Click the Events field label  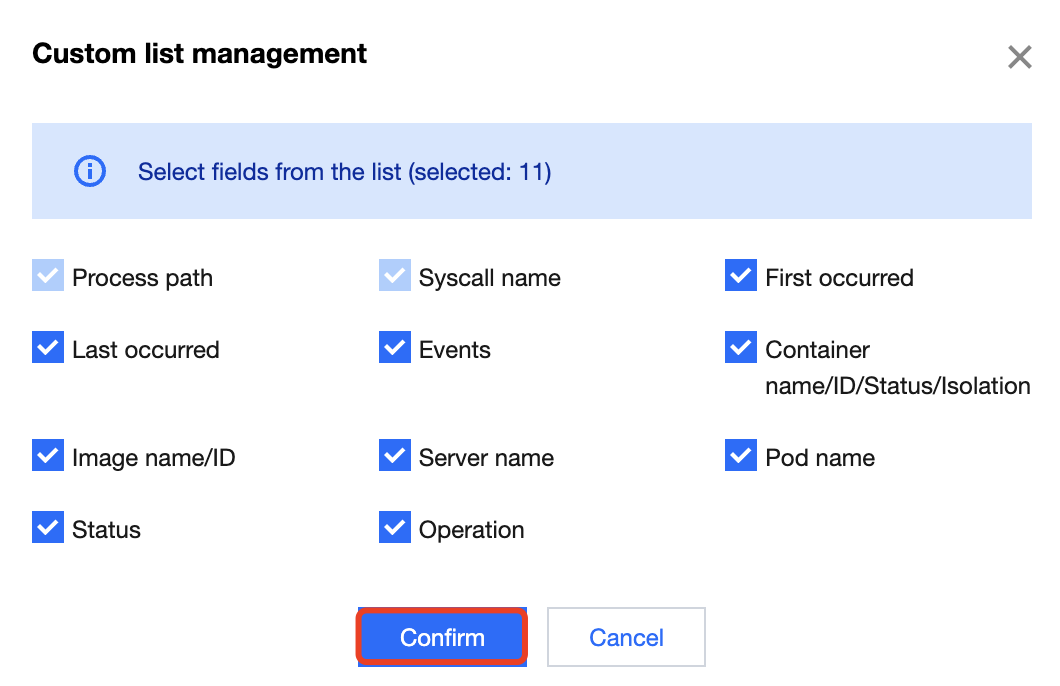tap(454, 350)
